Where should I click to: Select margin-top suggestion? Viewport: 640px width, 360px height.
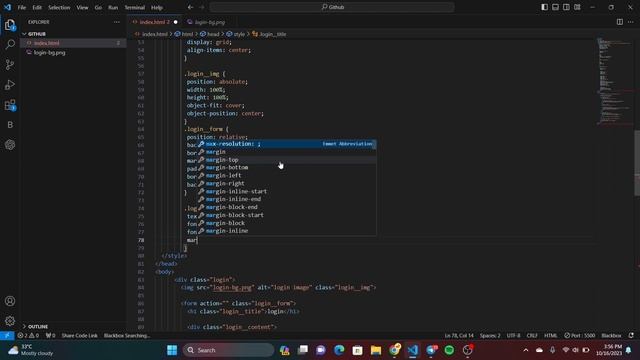coord(287,160)
